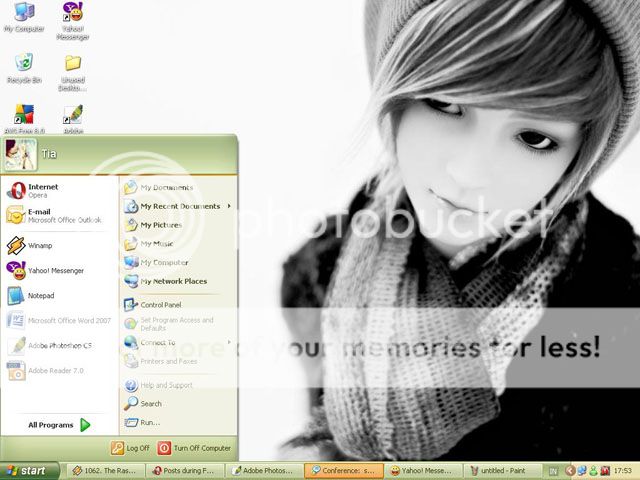Expand All Programs list
Viewport: 640px width, 480px height.
60,425
